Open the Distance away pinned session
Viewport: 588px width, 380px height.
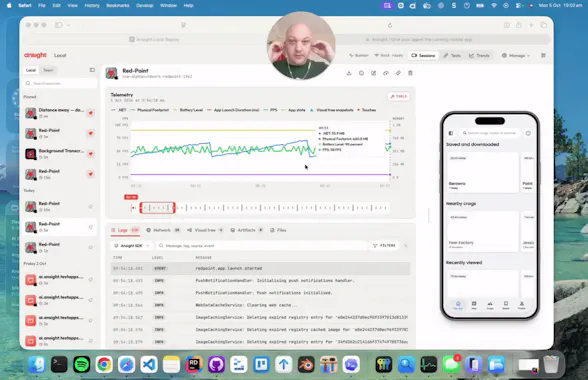point(60,113)
